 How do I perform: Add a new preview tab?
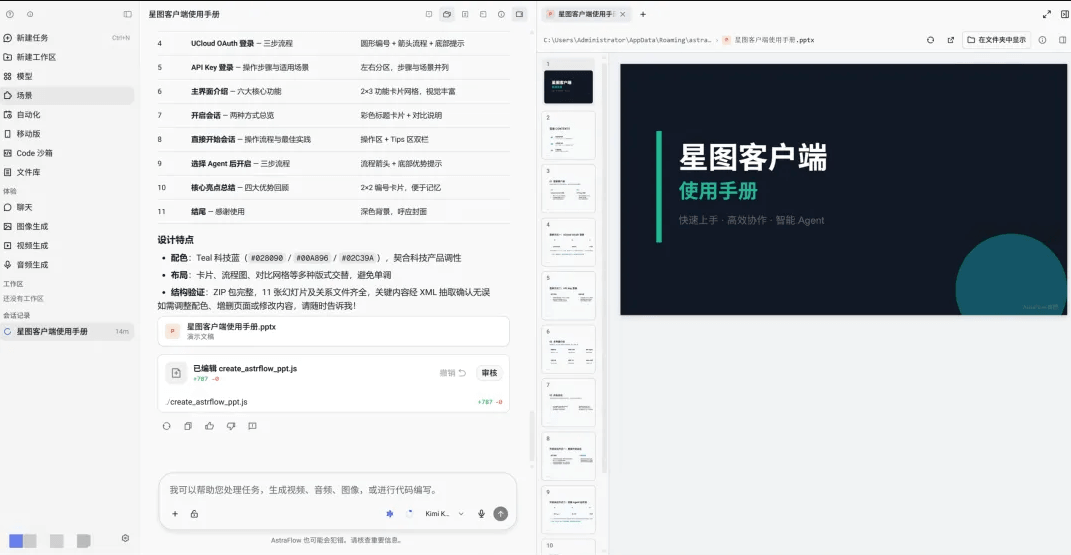(x=643, y=14)
